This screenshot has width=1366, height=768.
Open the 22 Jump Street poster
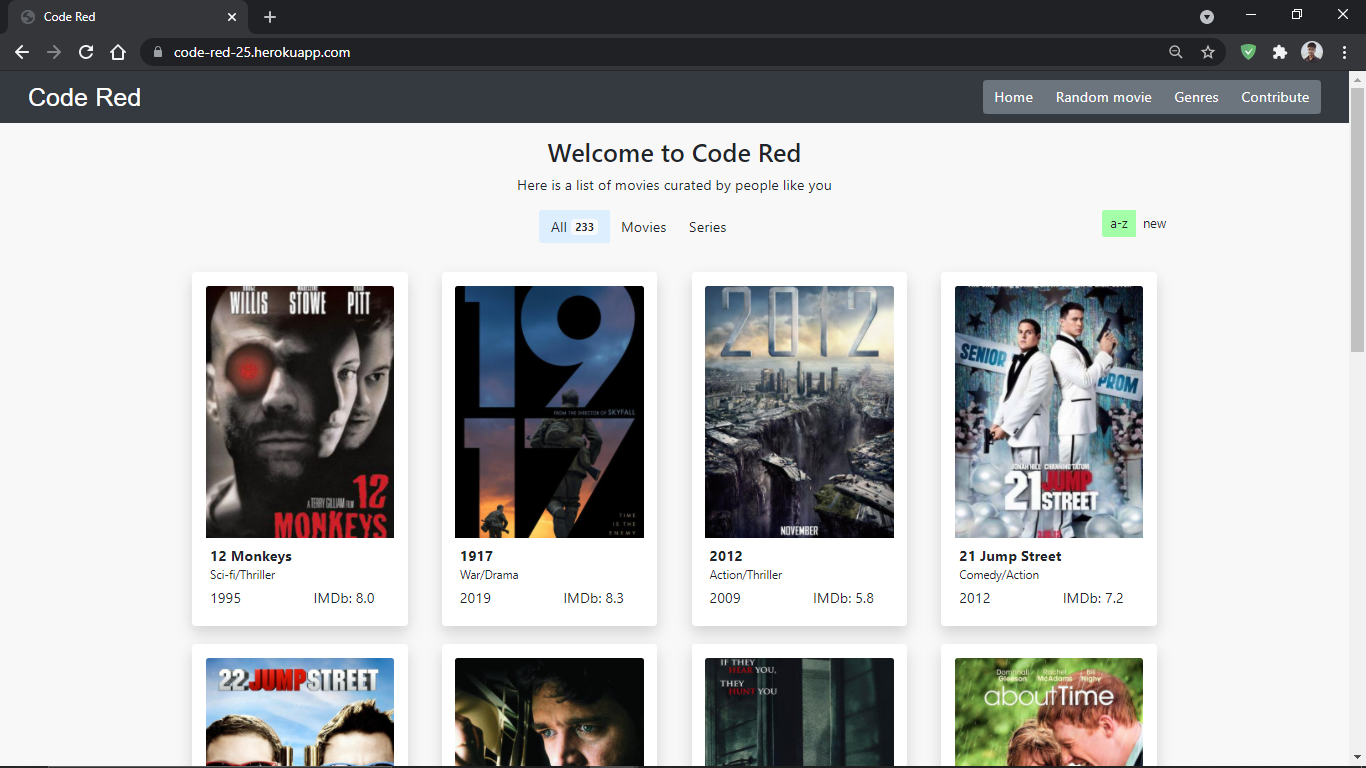coord(300,713)
